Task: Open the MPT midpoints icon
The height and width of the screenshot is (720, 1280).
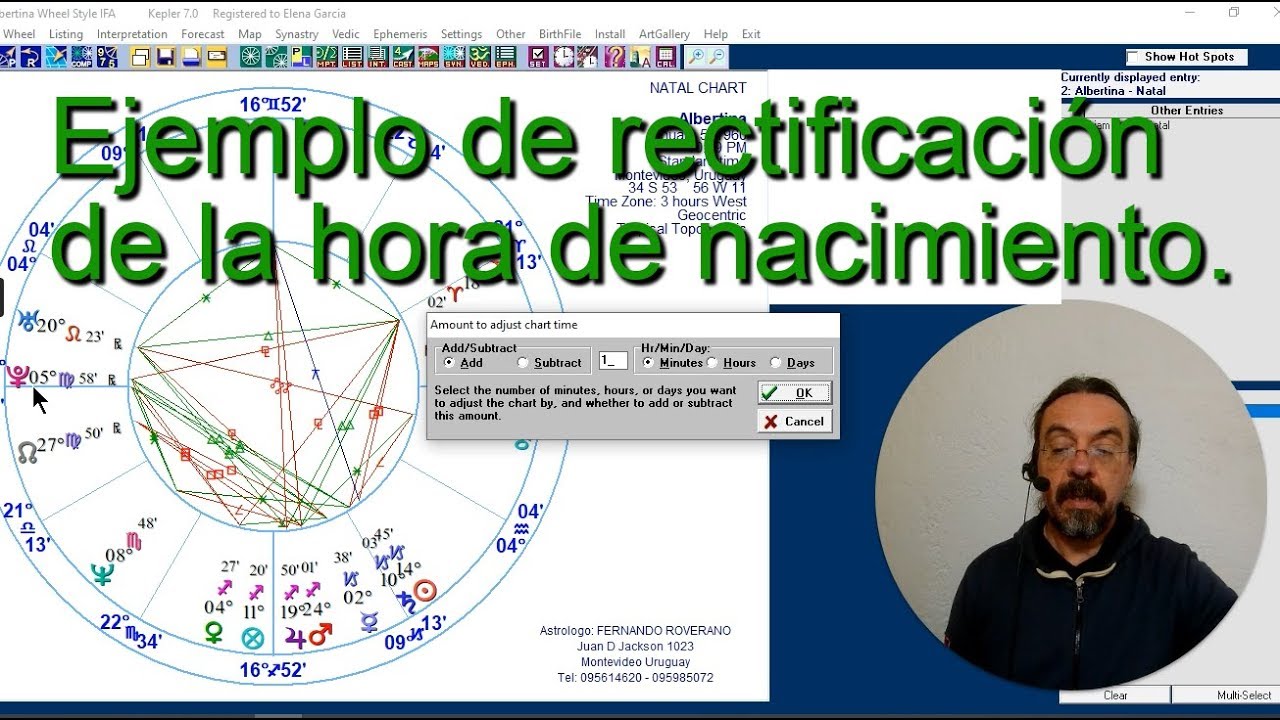Action: (x=328, y=56)
